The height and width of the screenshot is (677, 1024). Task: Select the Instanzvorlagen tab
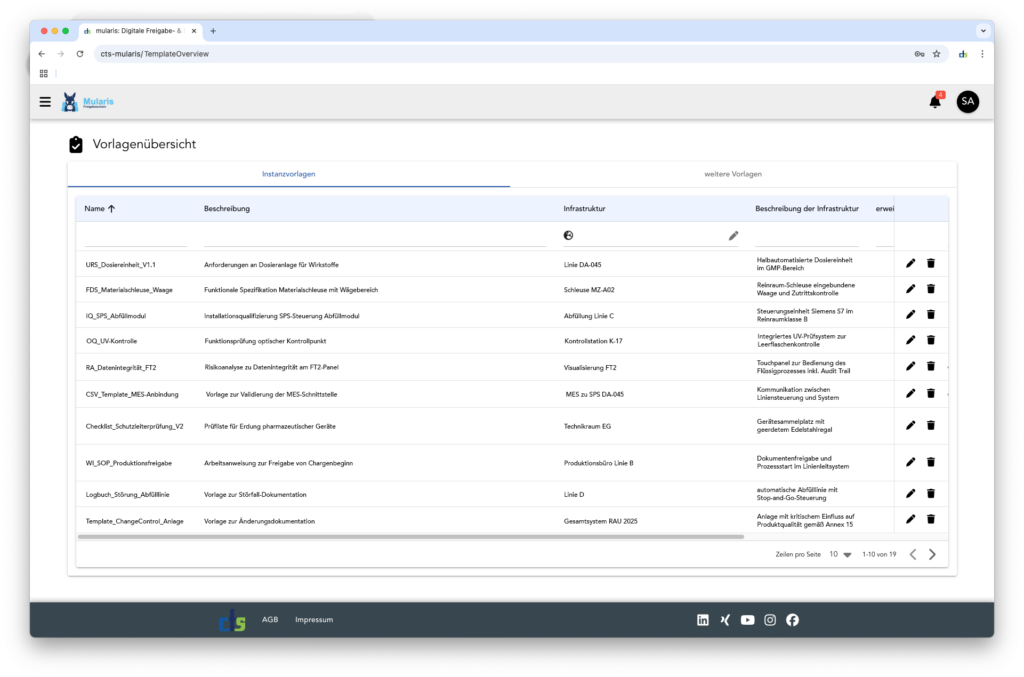289,174
